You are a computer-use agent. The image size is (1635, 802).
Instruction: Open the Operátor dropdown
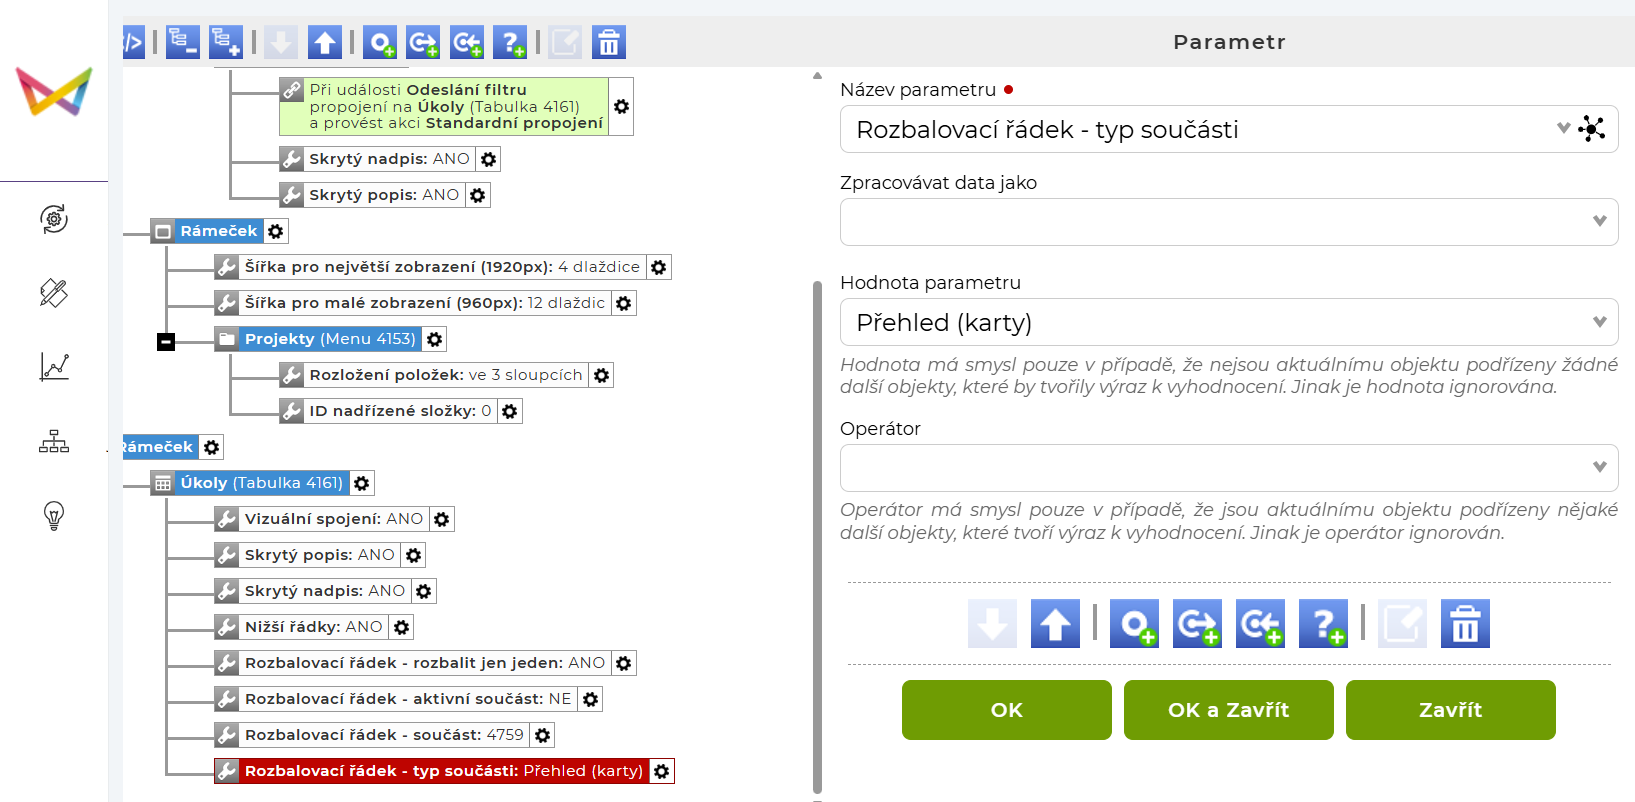click(x=1228, y=467)
